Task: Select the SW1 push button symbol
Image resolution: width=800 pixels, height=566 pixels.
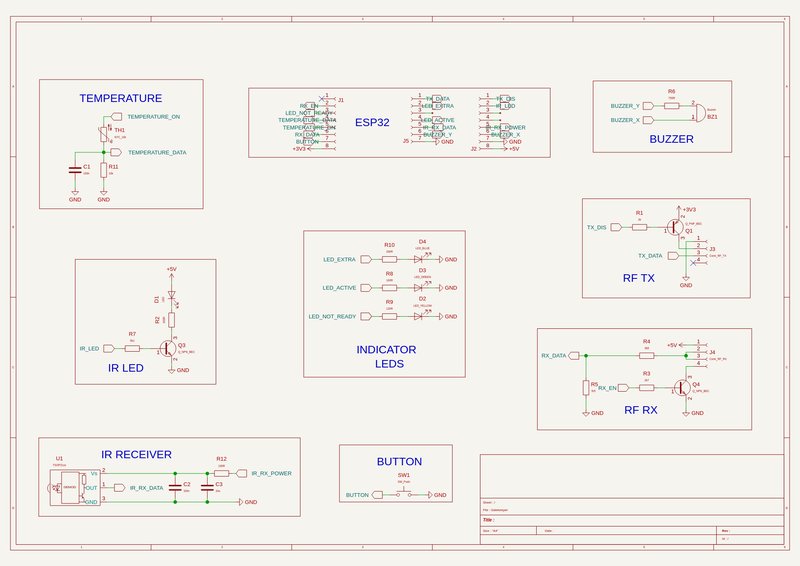Action: click(404, 493)
